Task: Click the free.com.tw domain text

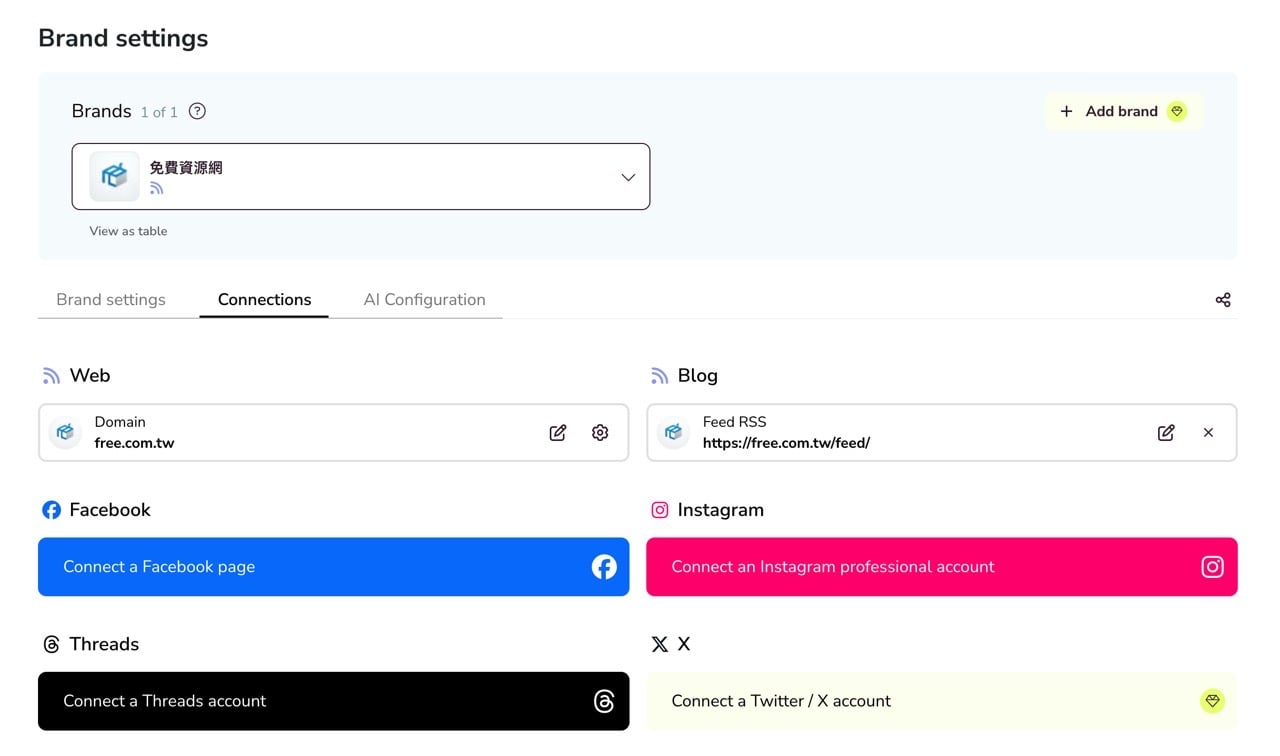Action: (134, 443)
